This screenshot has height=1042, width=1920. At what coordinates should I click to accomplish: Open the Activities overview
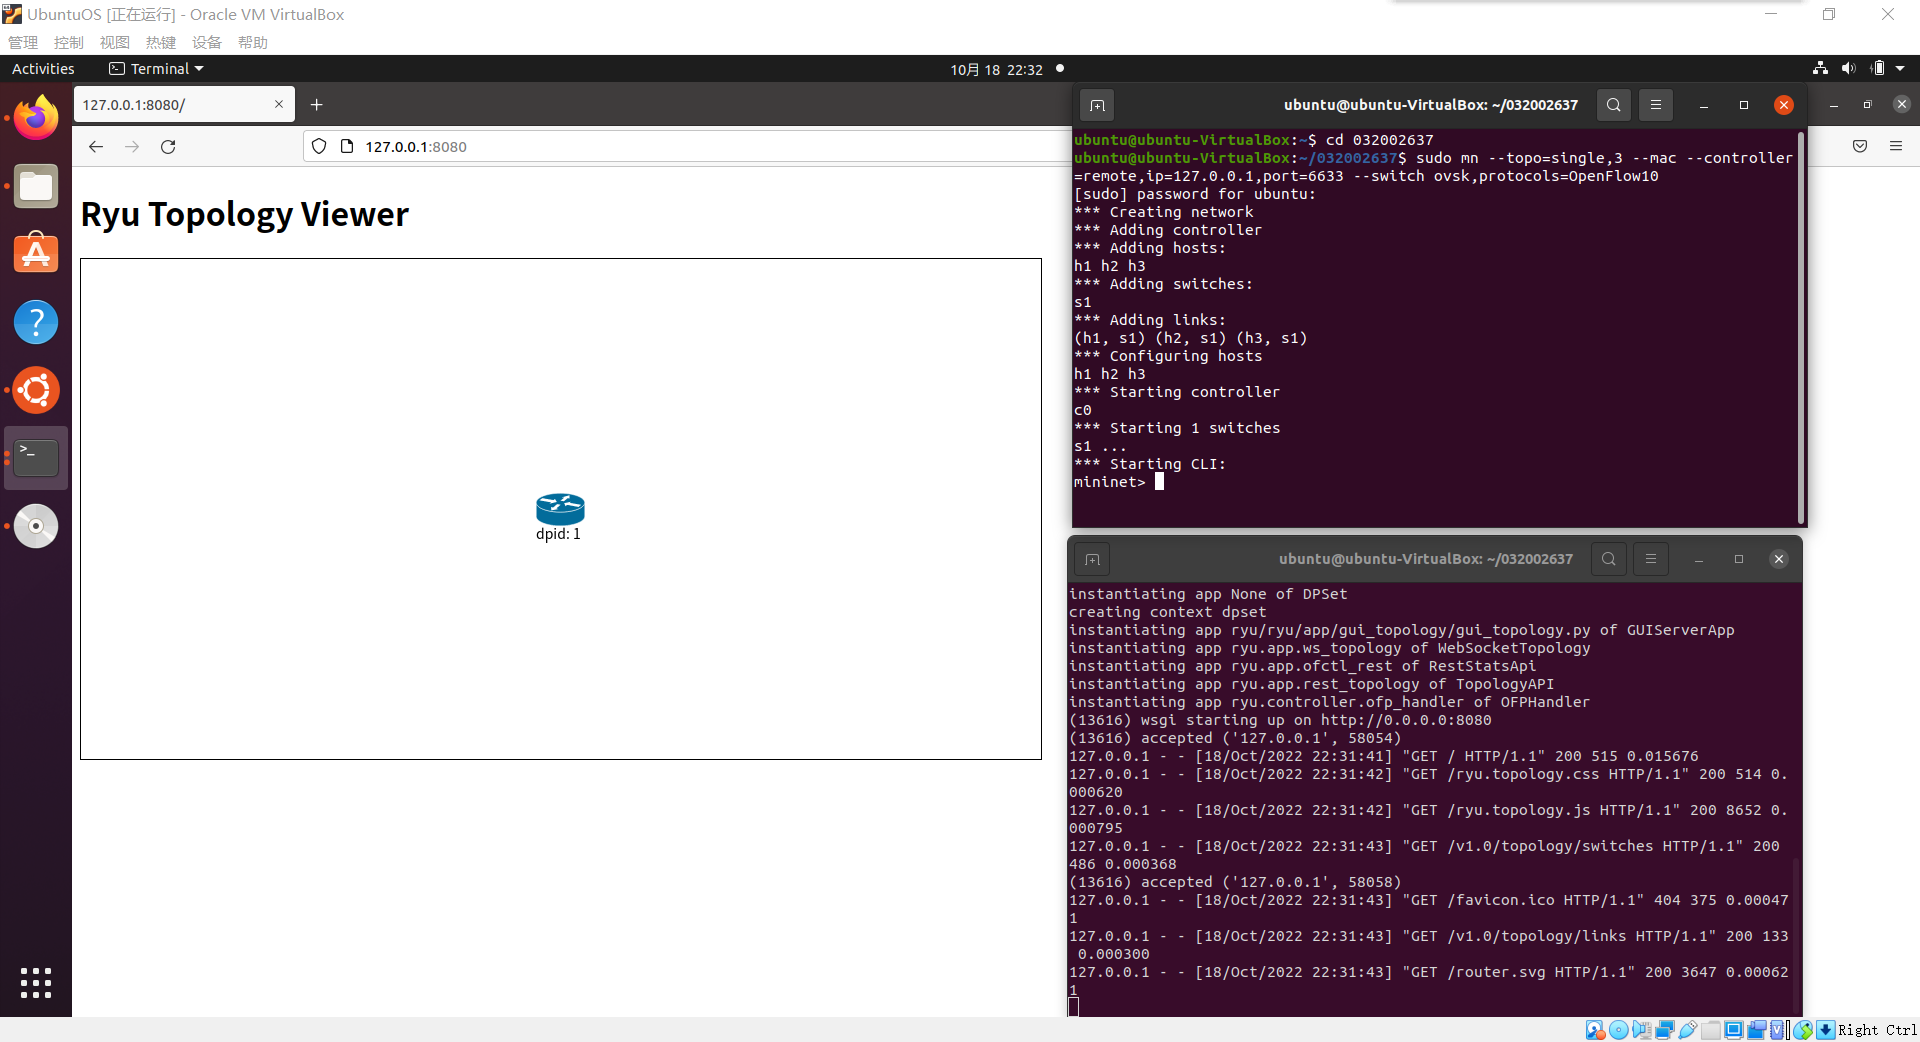tap(43, 68)
